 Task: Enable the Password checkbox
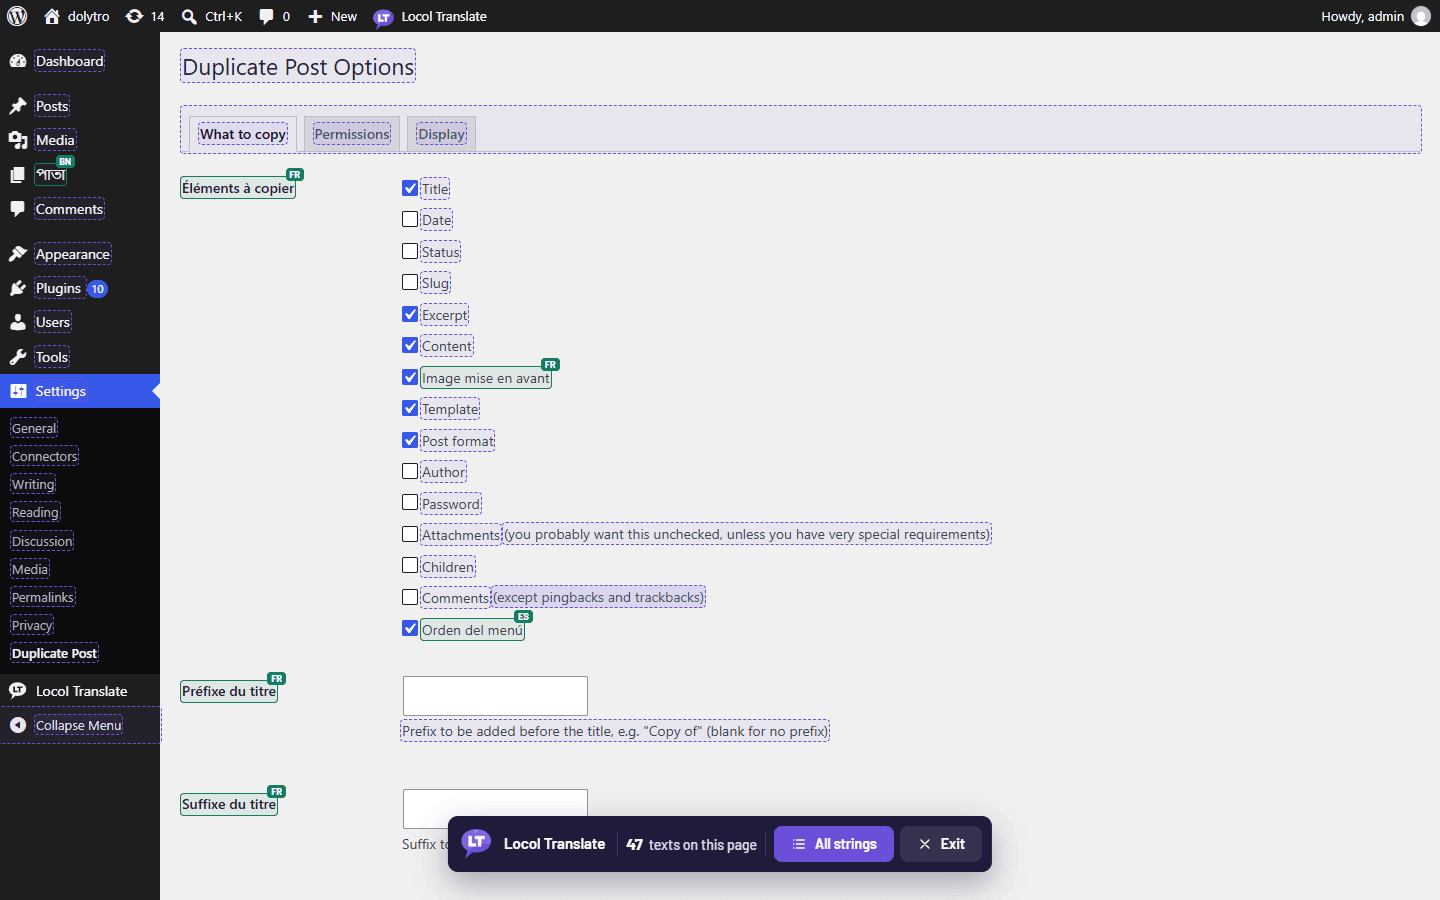point(410,502)
